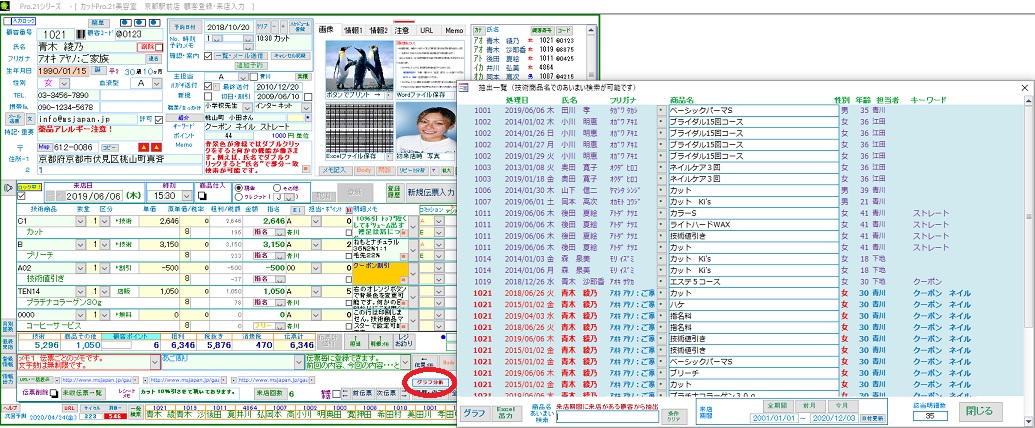Click the 文 button beside the email field

click(x=30, y=119)
